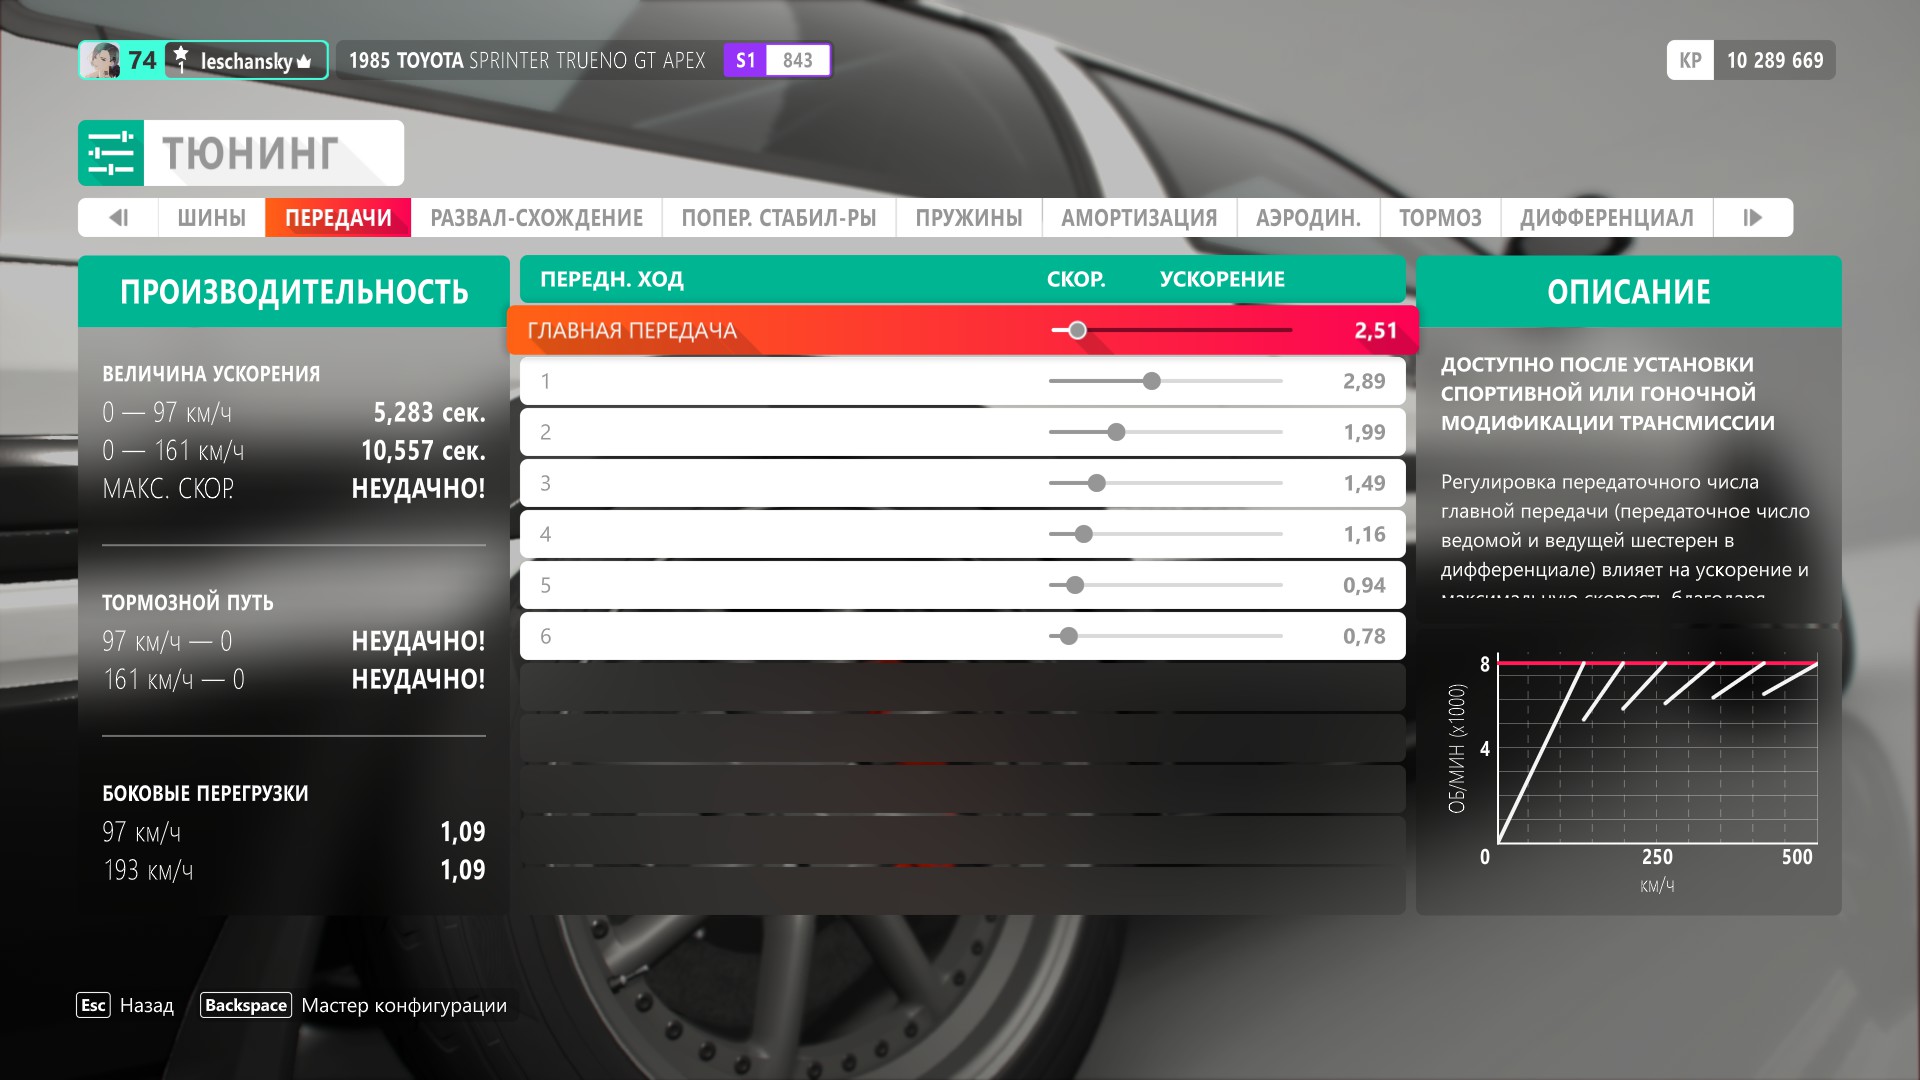Select the ТОРМОЗ tab
Image resolution: width=1920 pixels, height=1080 pixels.
1440,218
